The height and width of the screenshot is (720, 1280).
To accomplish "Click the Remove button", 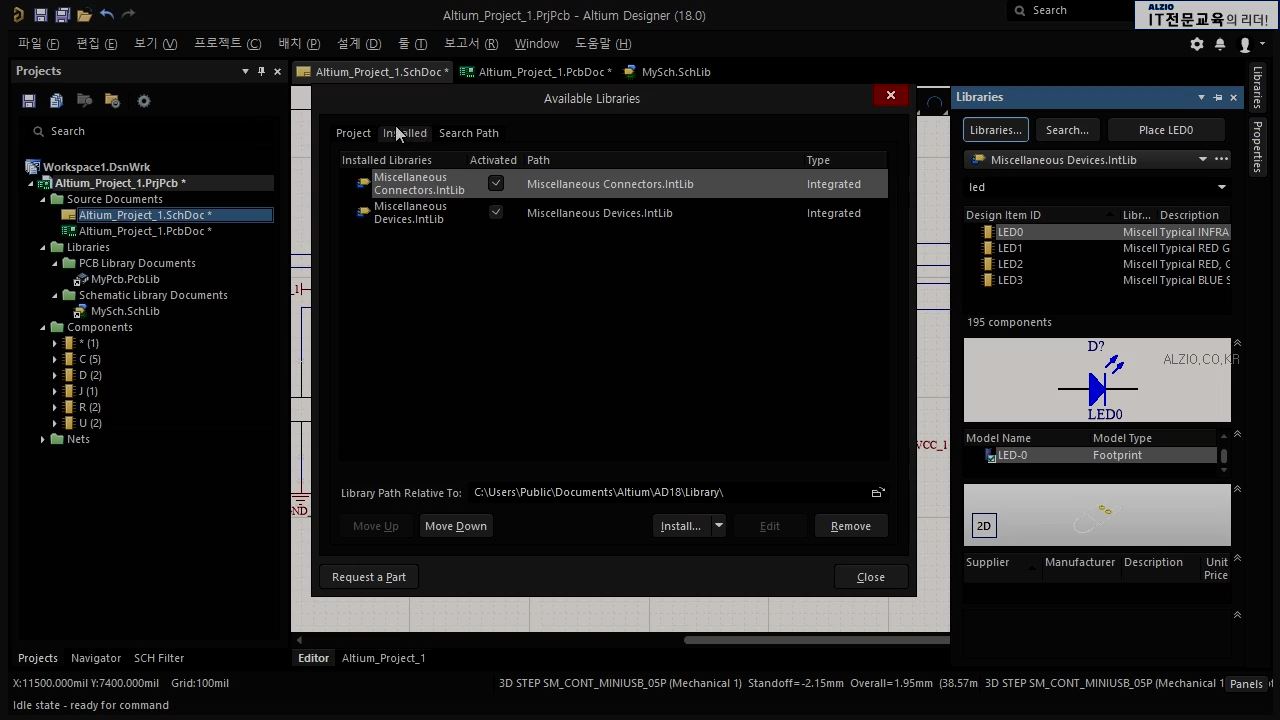I will pyautogui.click(x=851, y=526).
